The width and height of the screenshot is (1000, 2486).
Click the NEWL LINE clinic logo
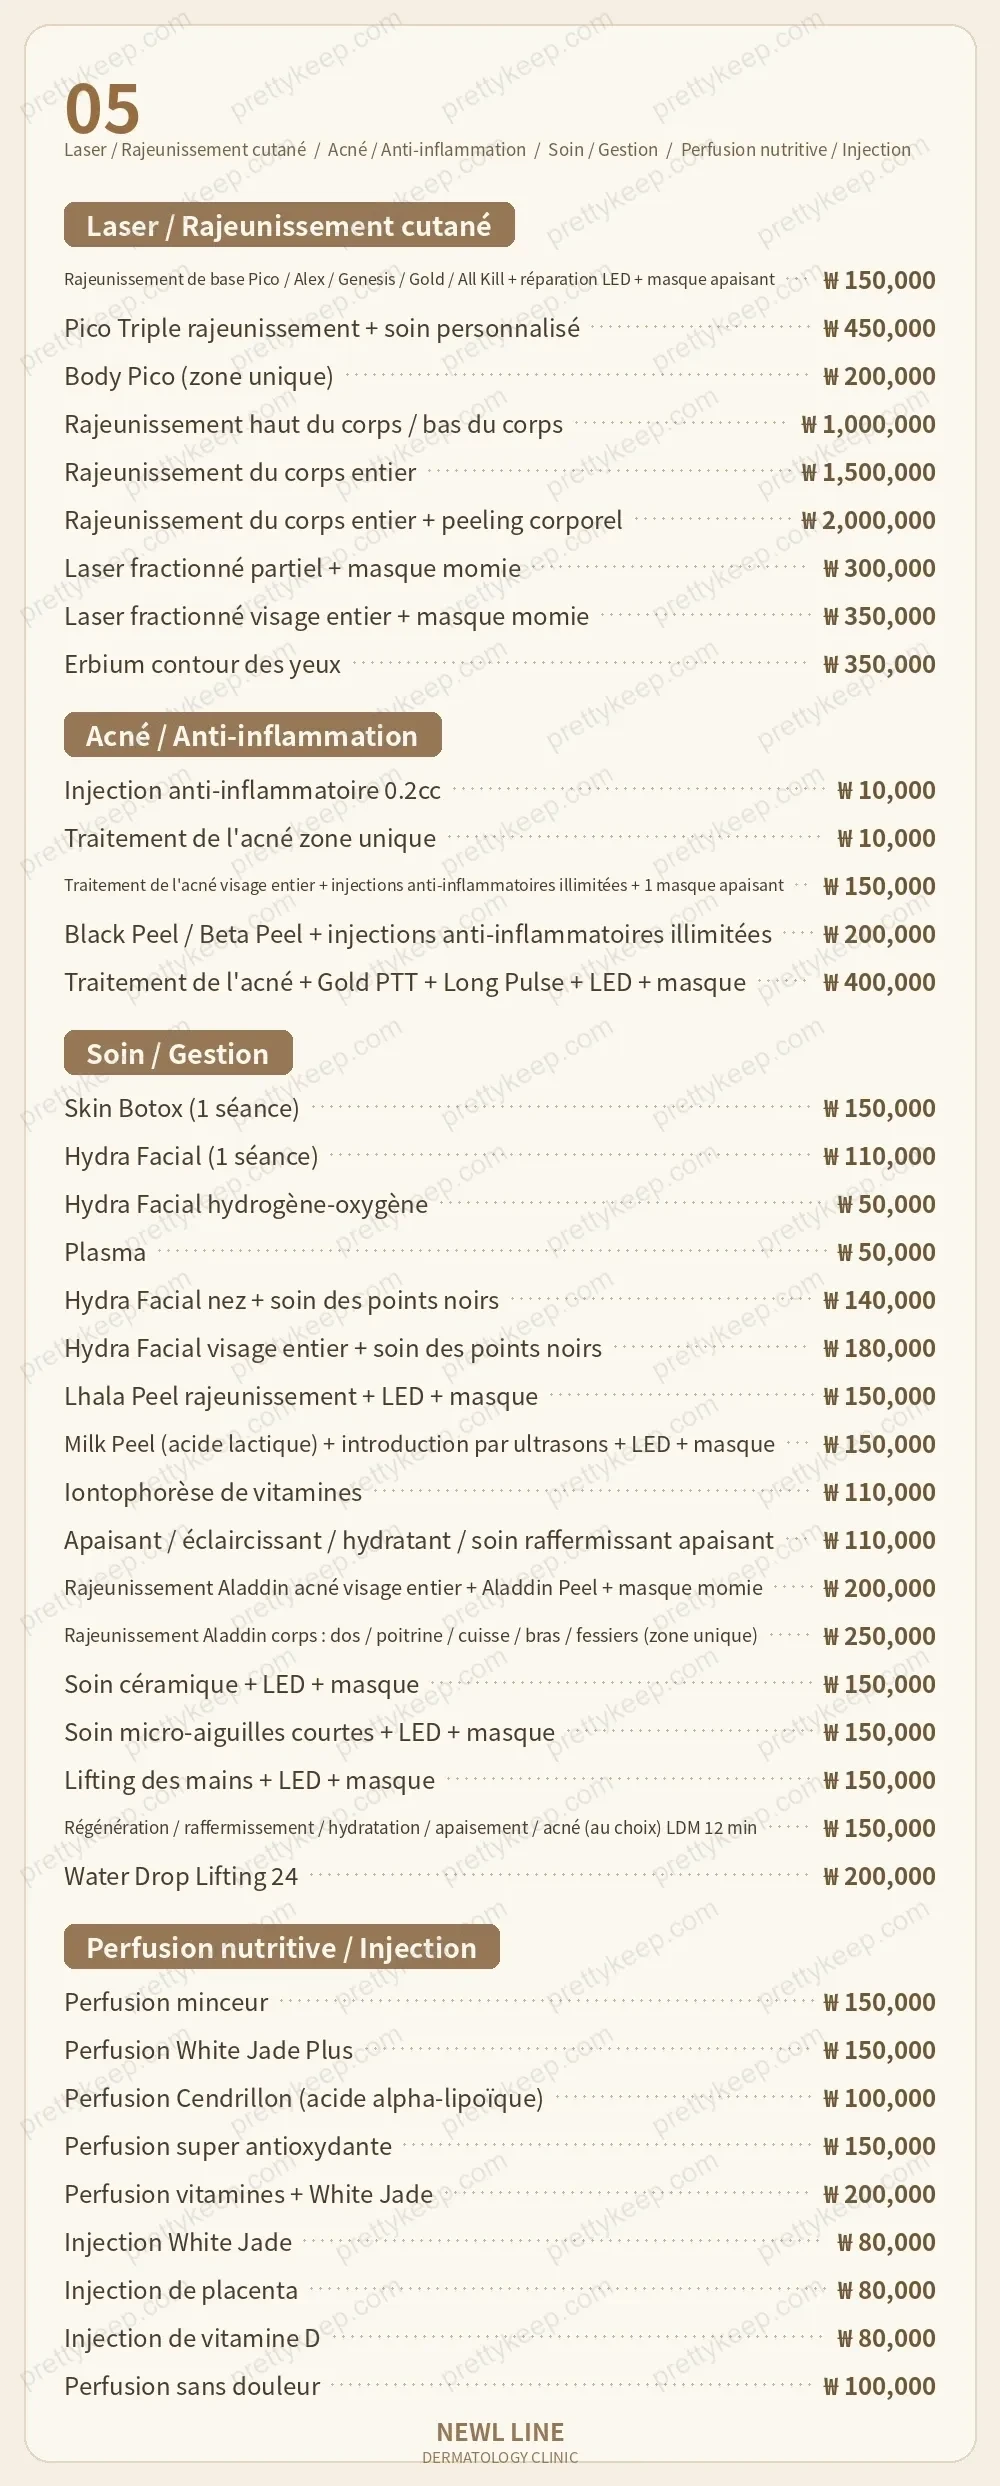[500, 2441]
